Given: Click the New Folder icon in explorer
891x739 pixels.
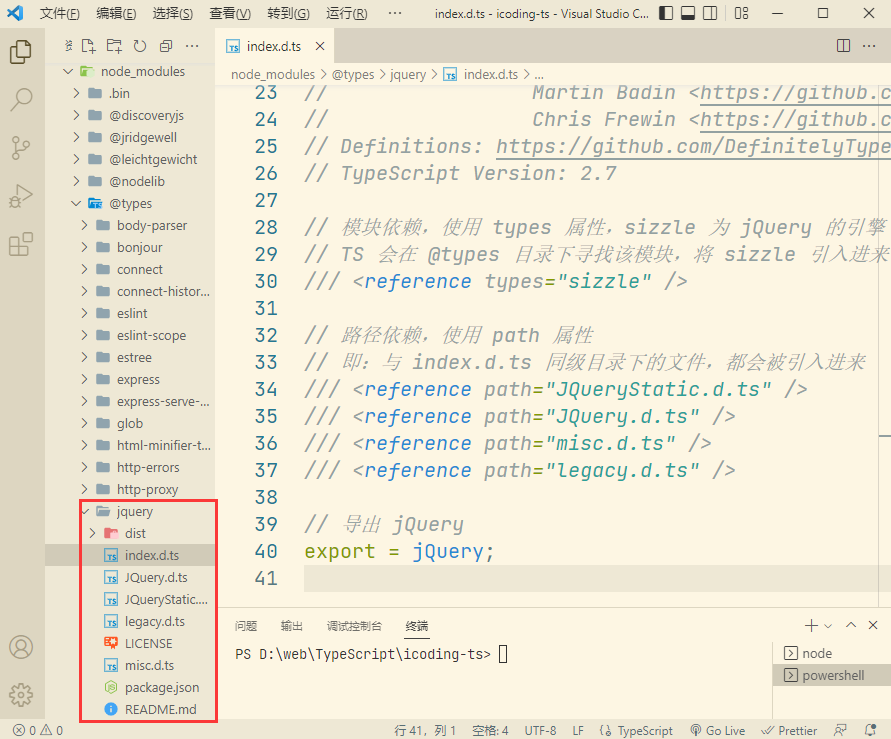Looking at the screenshot, I should pyautogui.click(x=114, y=46).
